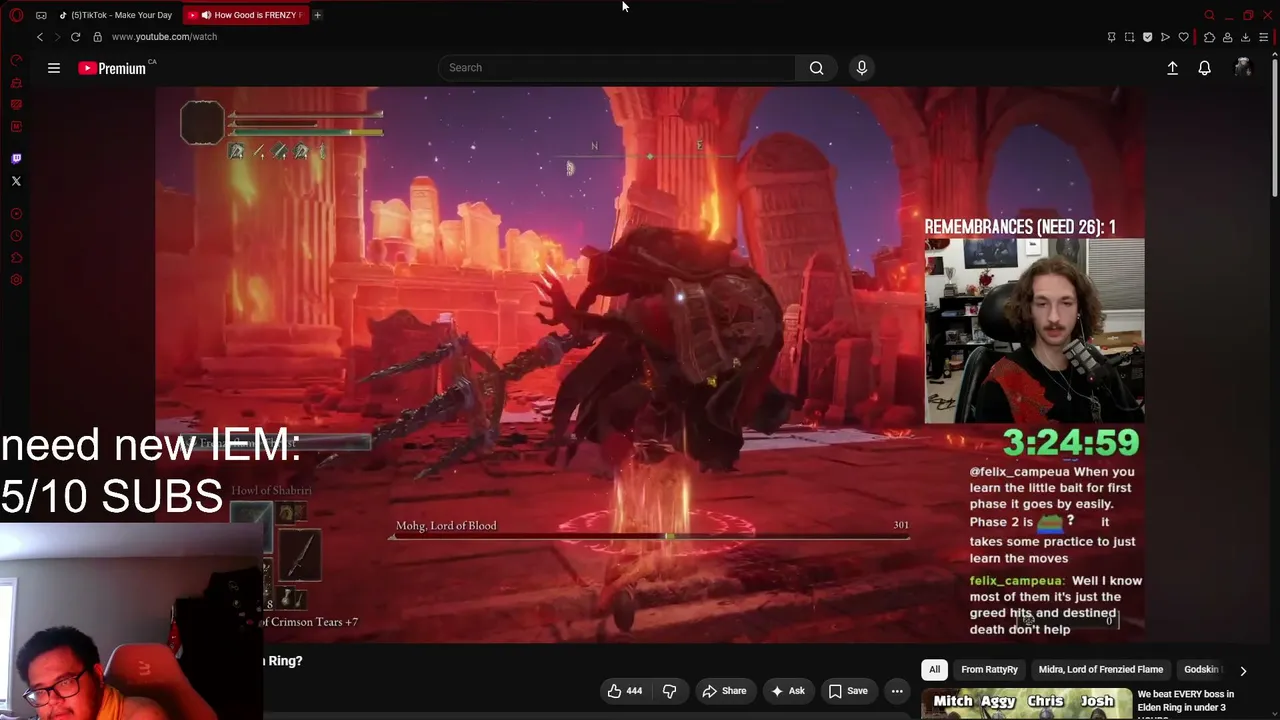The image size is (1280, 720).
Task: Click the YouTube Search box
Action: click(617, 68)
